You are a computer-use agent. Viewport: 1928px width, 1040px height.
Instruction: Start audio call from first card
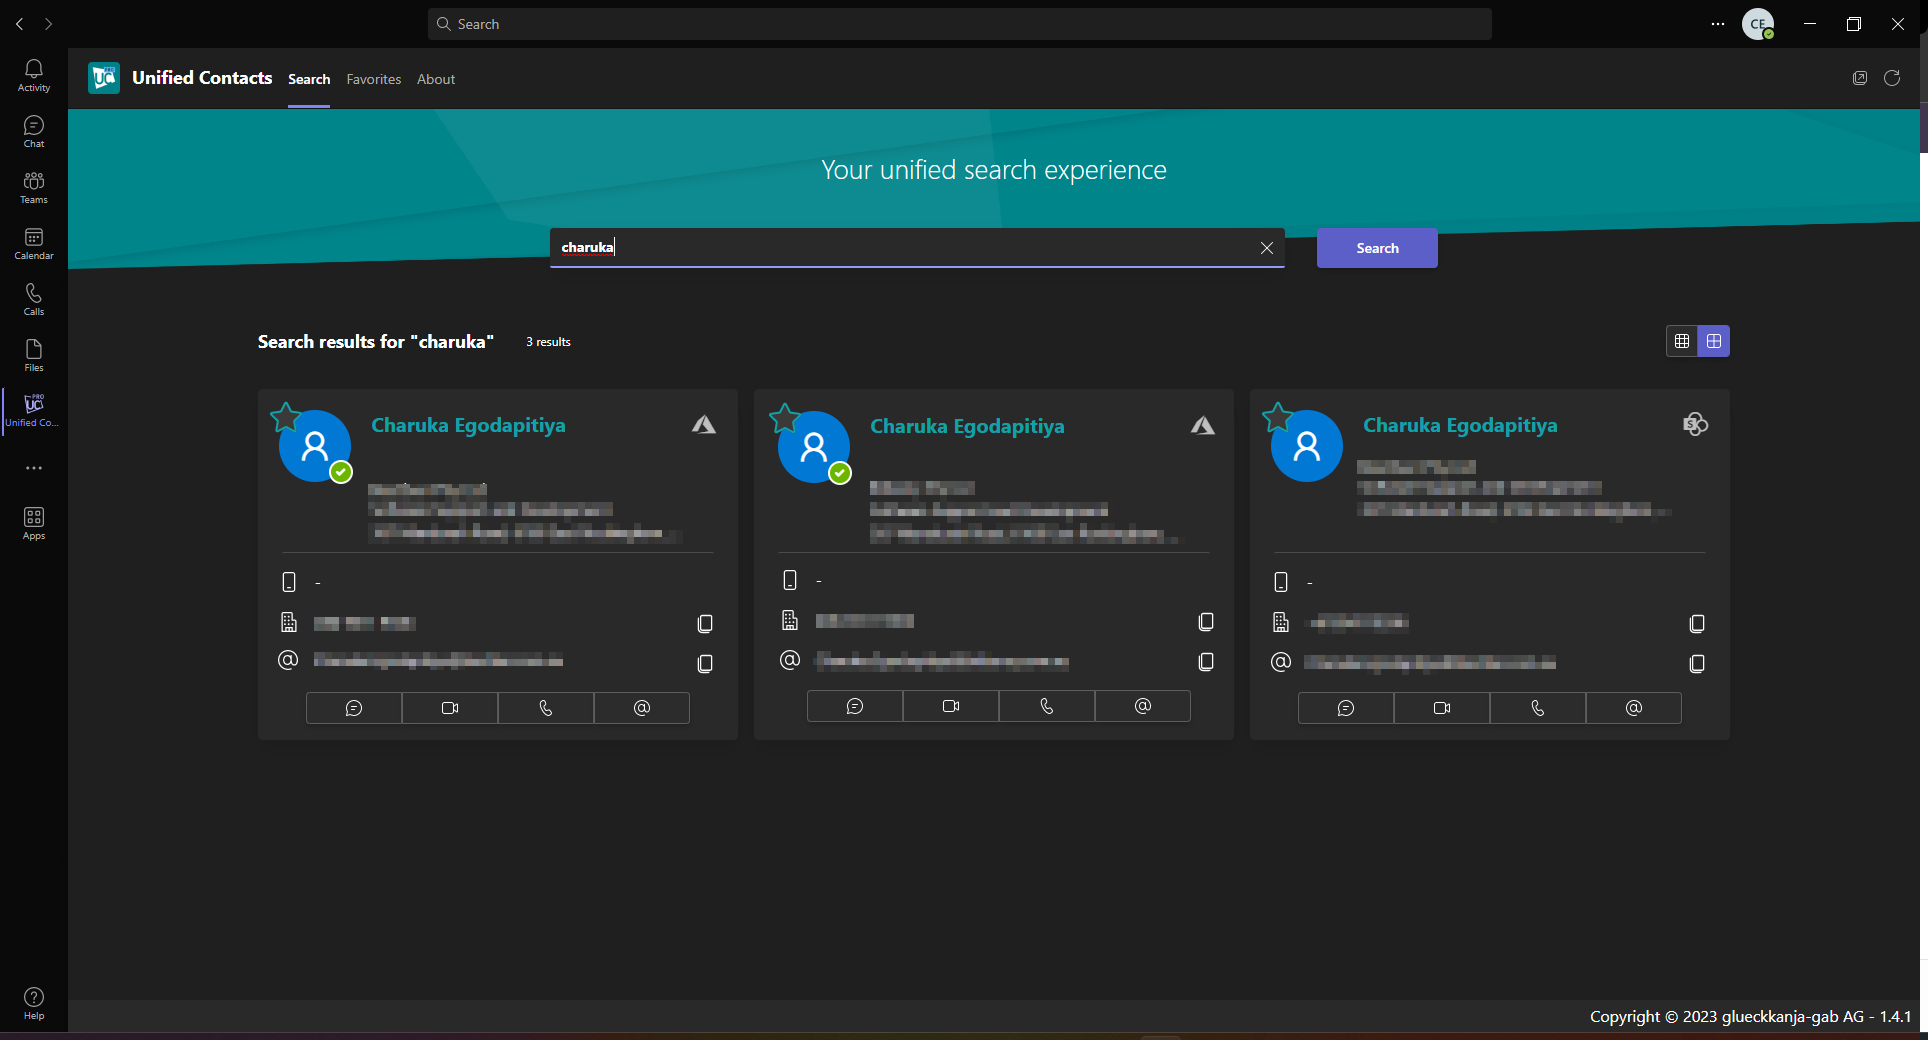pos(546,708)
